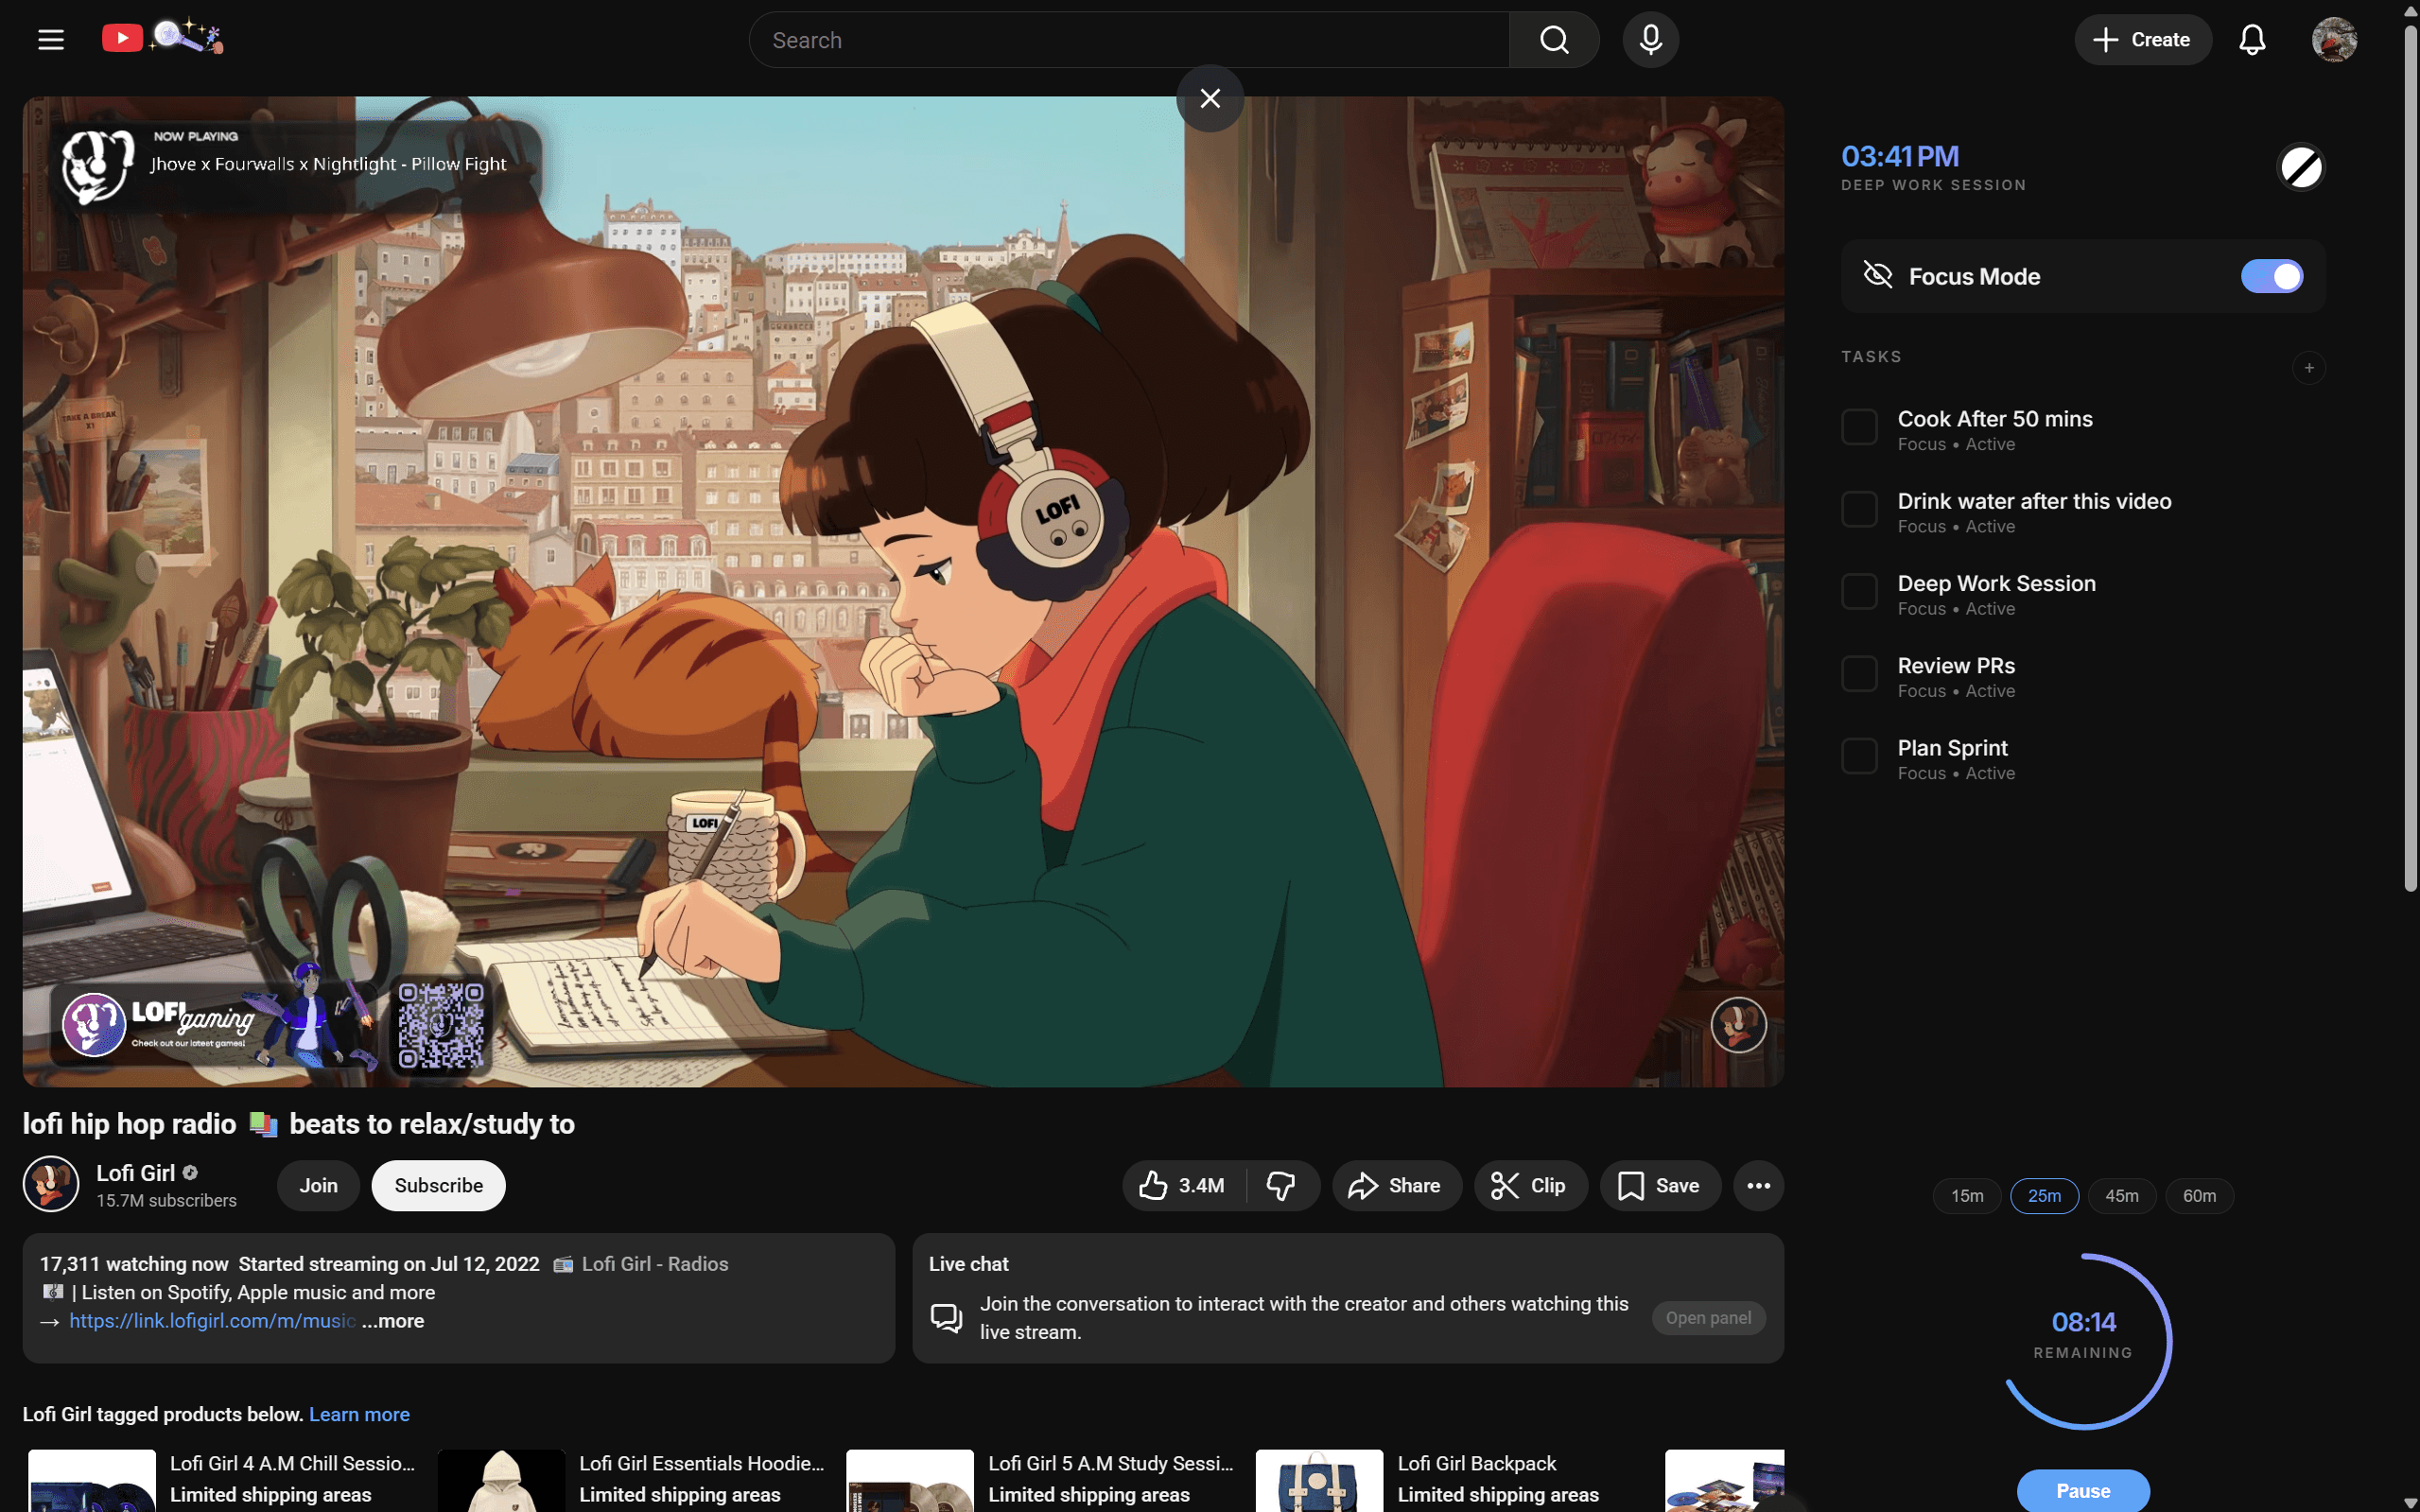
Task: Open the guide with the hamburger icon
Action: tap(50, 39)
